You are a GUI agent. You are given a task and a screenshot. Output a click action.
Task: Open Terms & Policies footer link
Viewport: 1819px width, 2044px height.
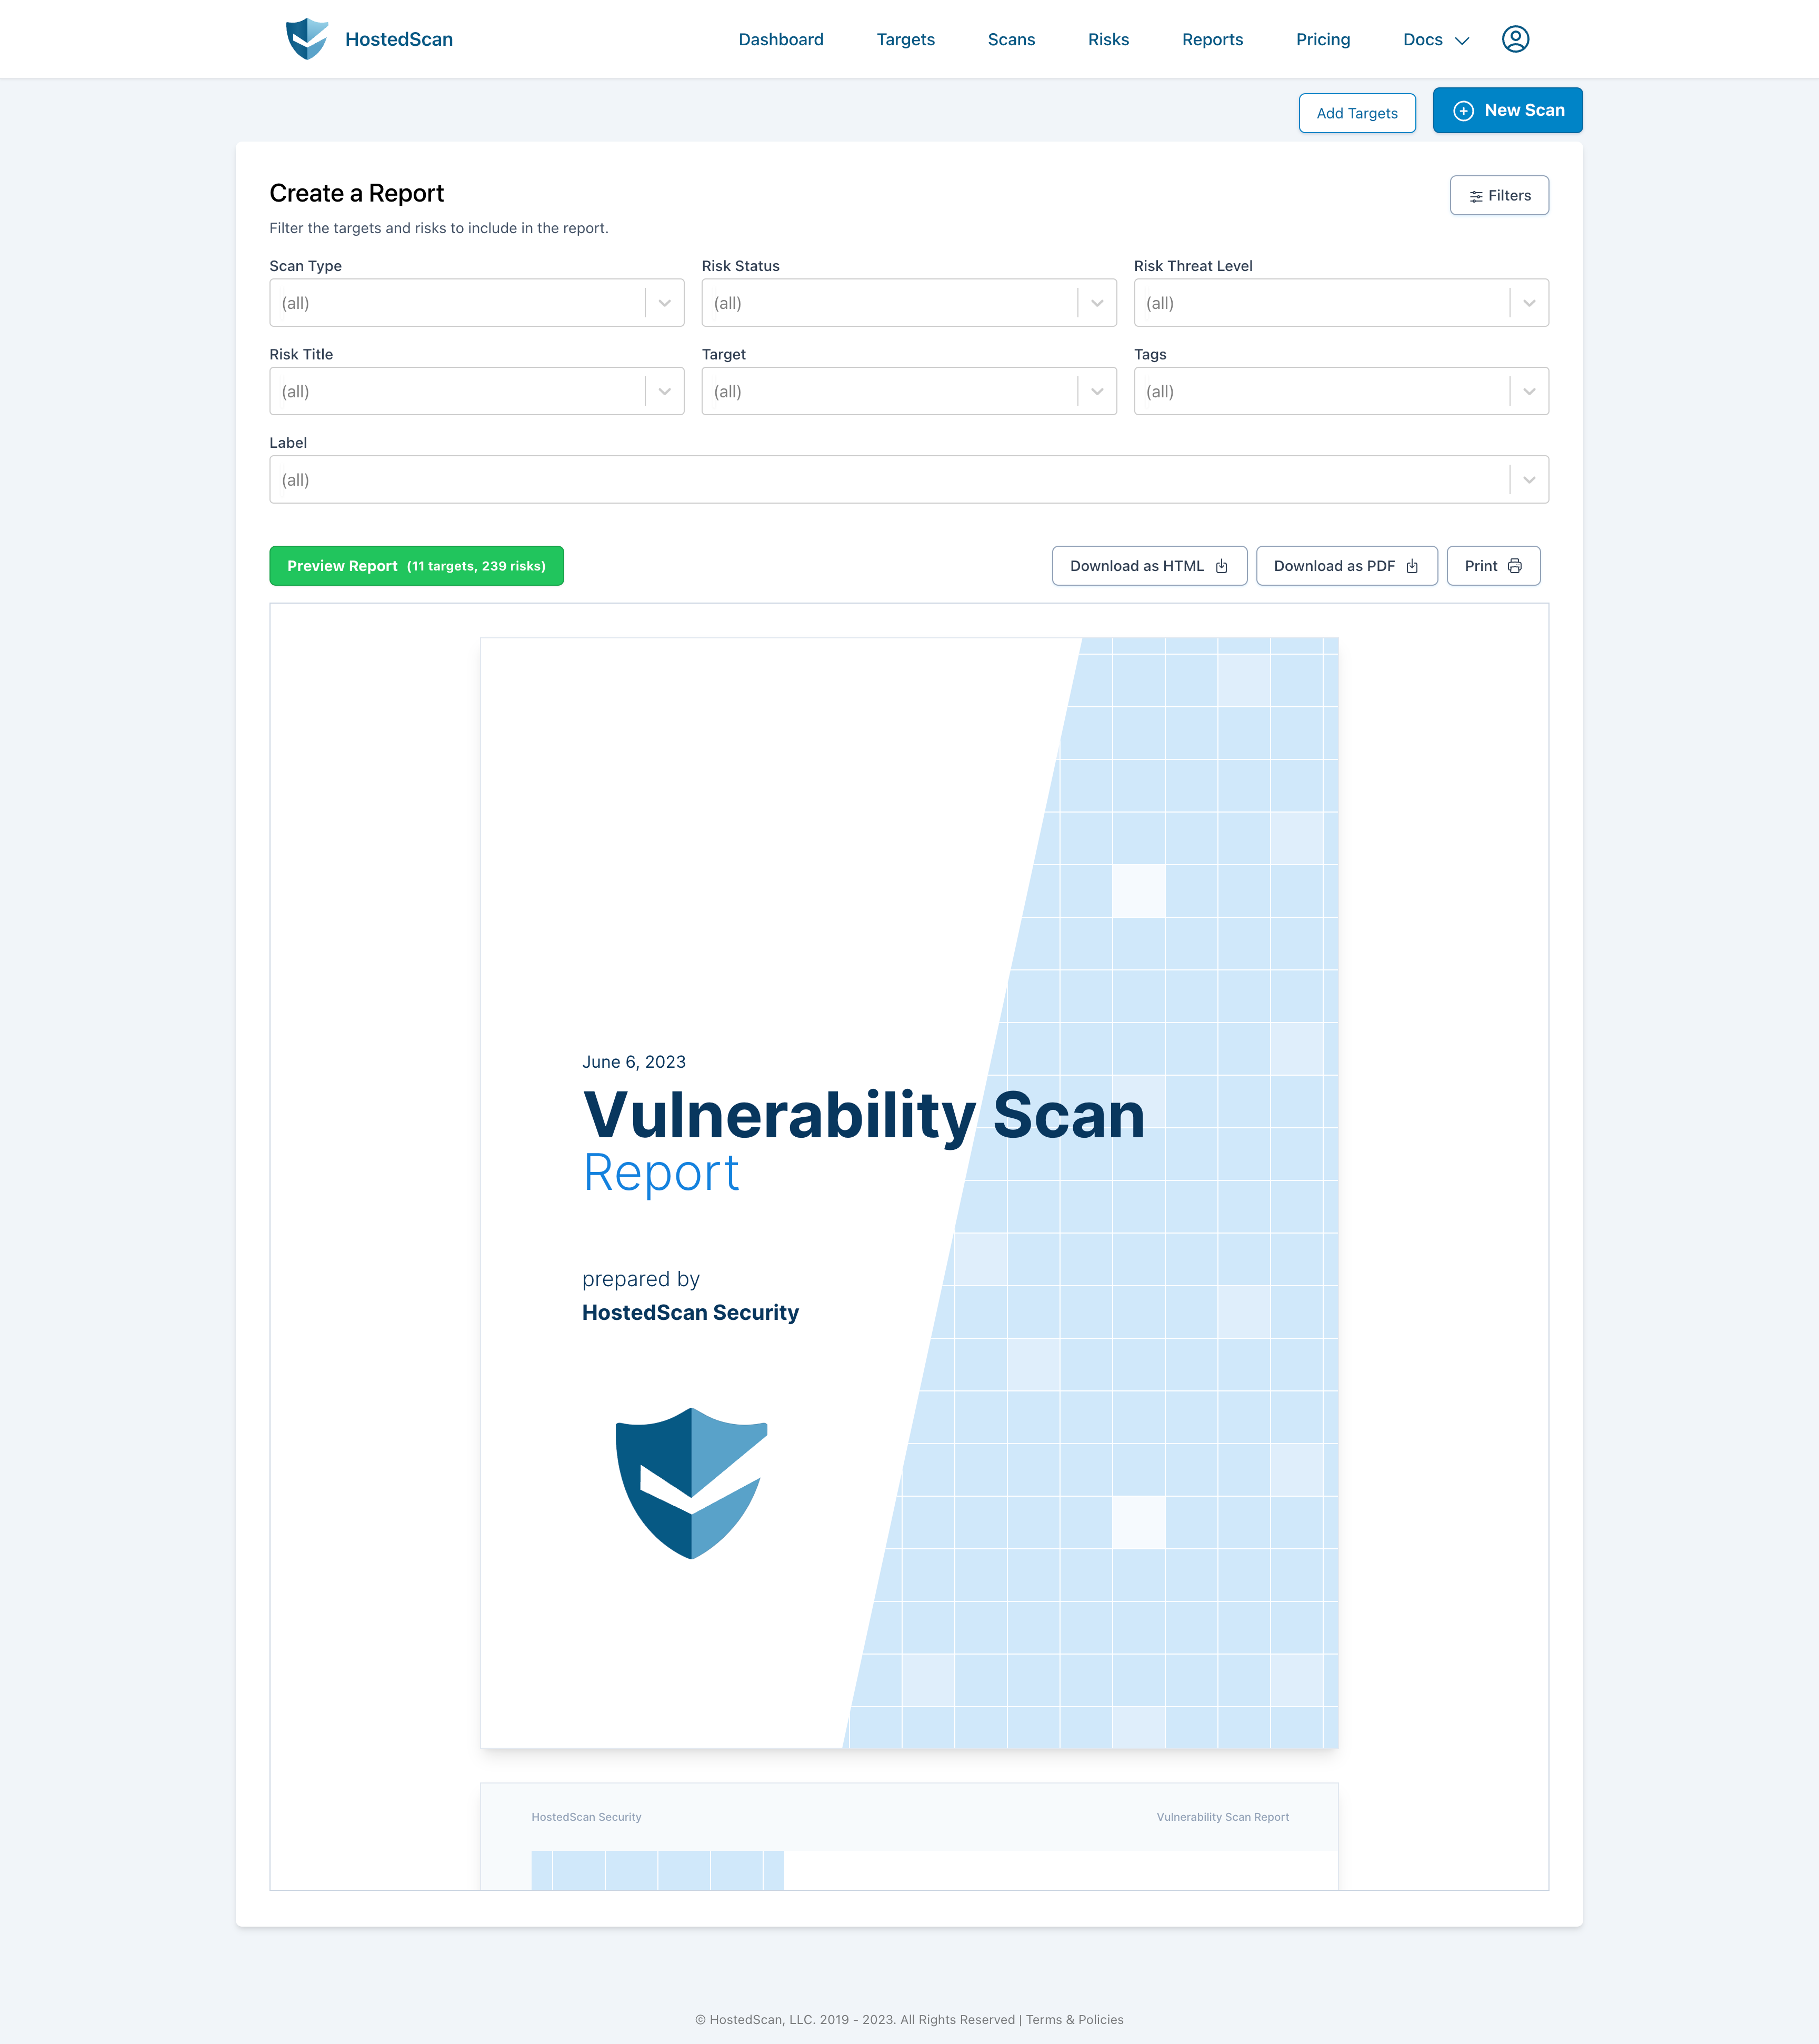(1074, 2019)
